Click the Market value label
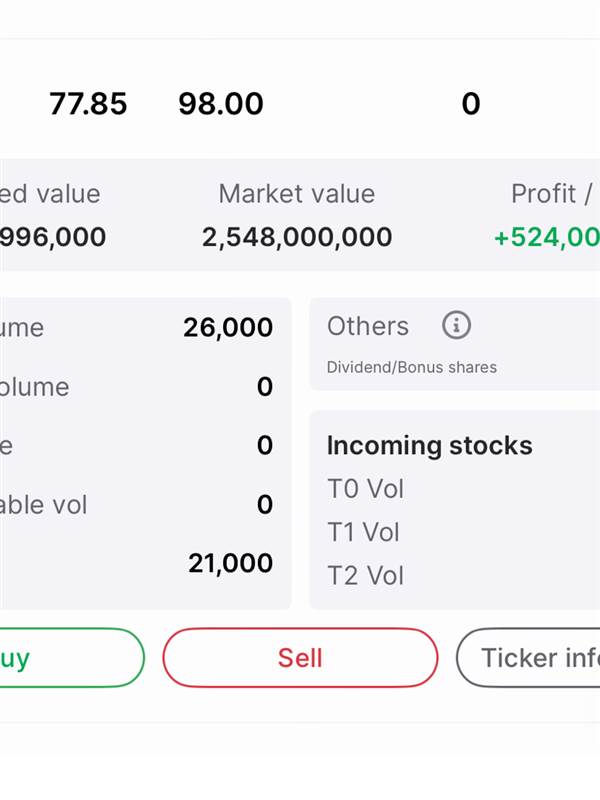600x800 pixels. point(296,194)
